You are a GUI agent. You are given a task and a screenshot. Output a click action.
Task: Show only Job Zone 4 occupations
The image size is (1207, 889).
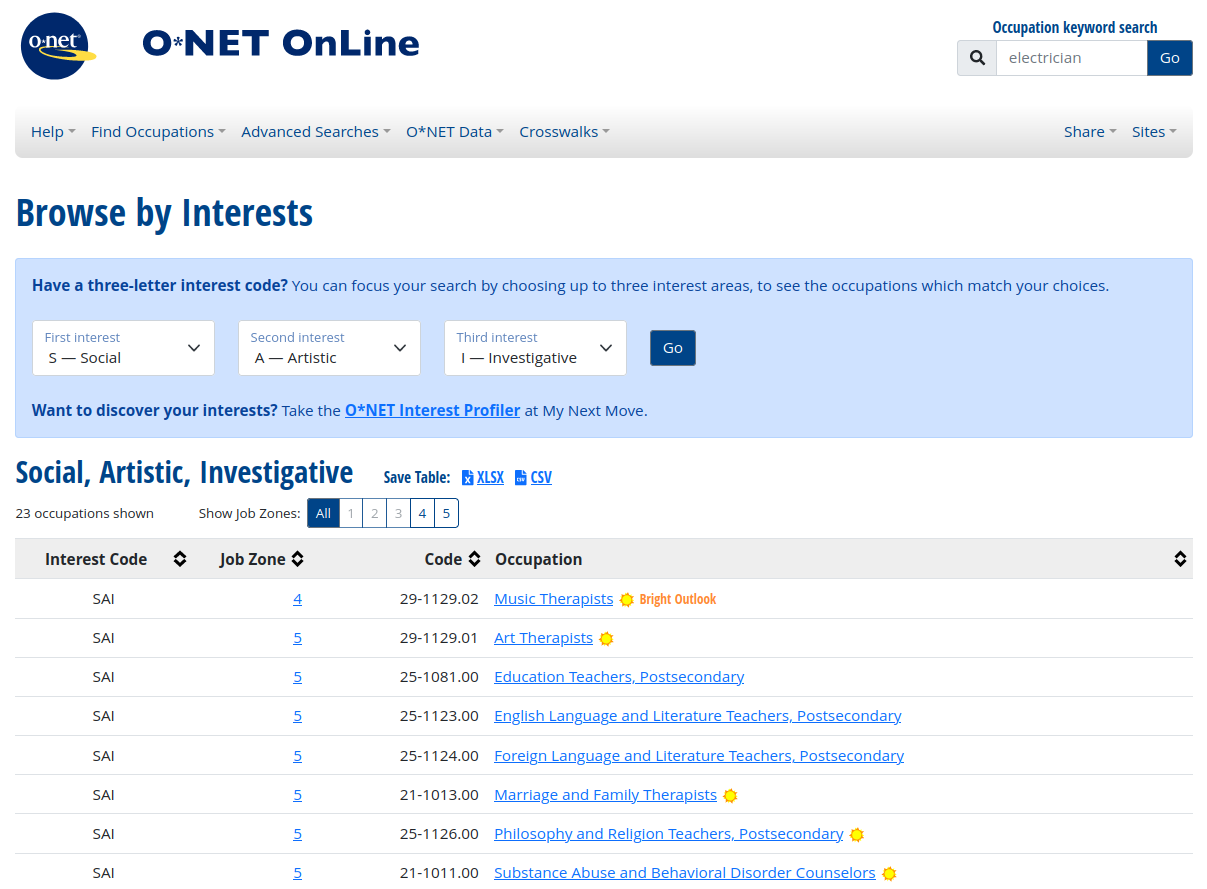422,513
